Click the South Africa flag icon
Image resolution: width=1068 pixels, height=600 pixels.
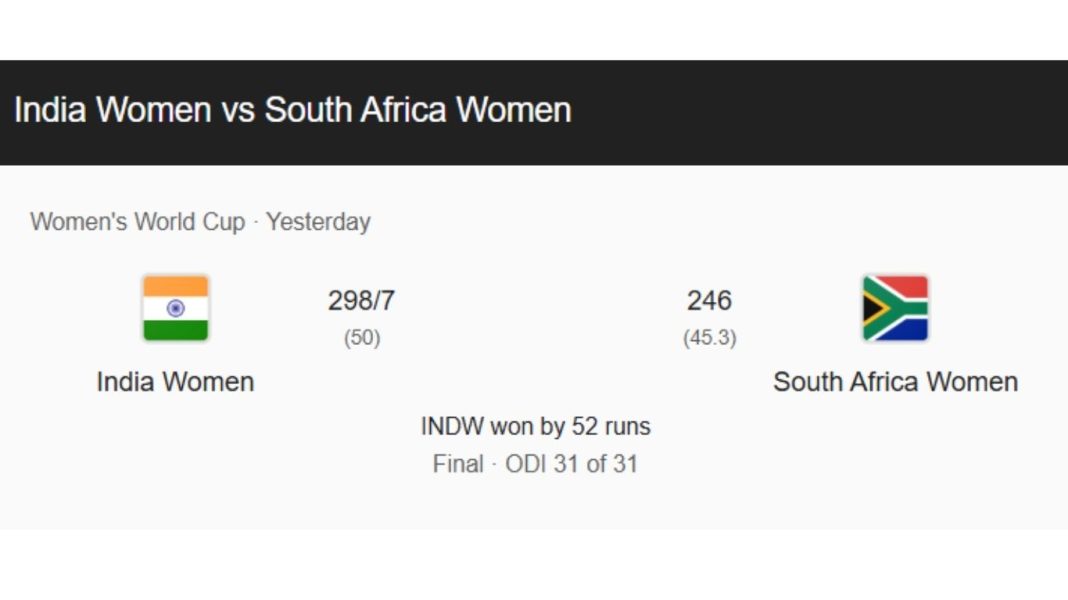(x=895, y=308)
